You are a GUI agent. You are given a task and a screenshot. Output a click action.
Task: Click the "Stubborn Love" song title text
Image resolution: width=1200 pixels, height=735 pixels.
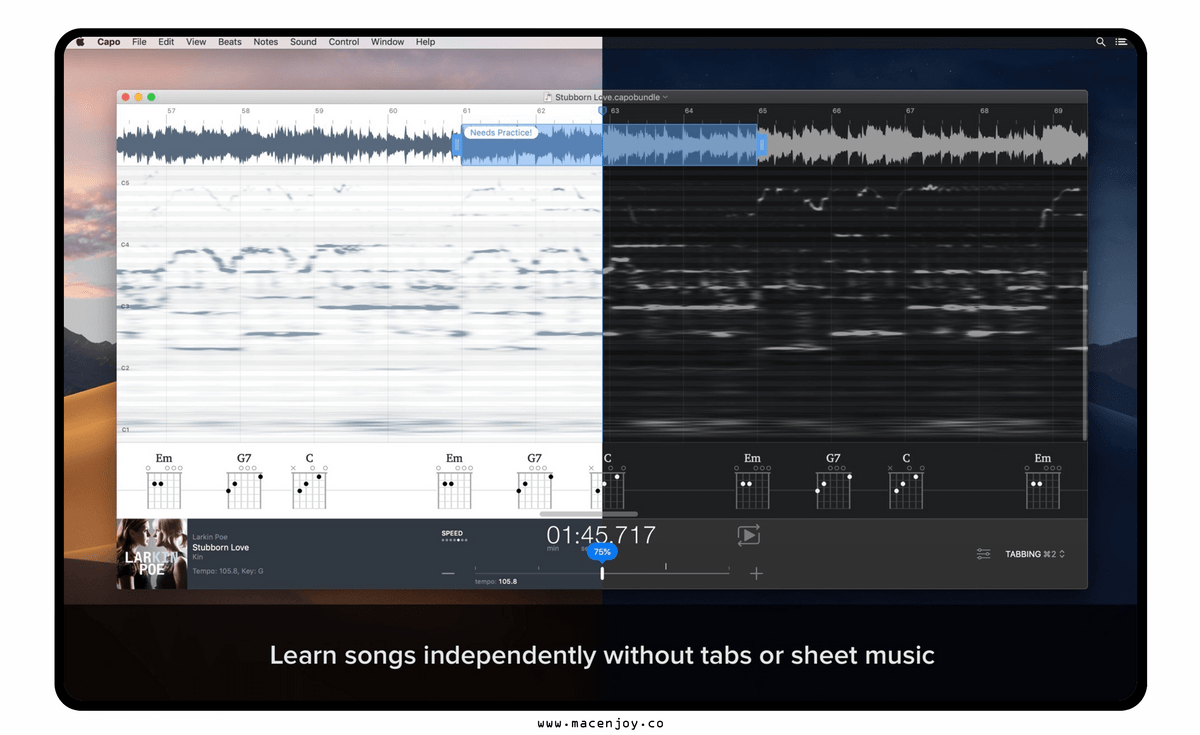[x=221, y=548]
